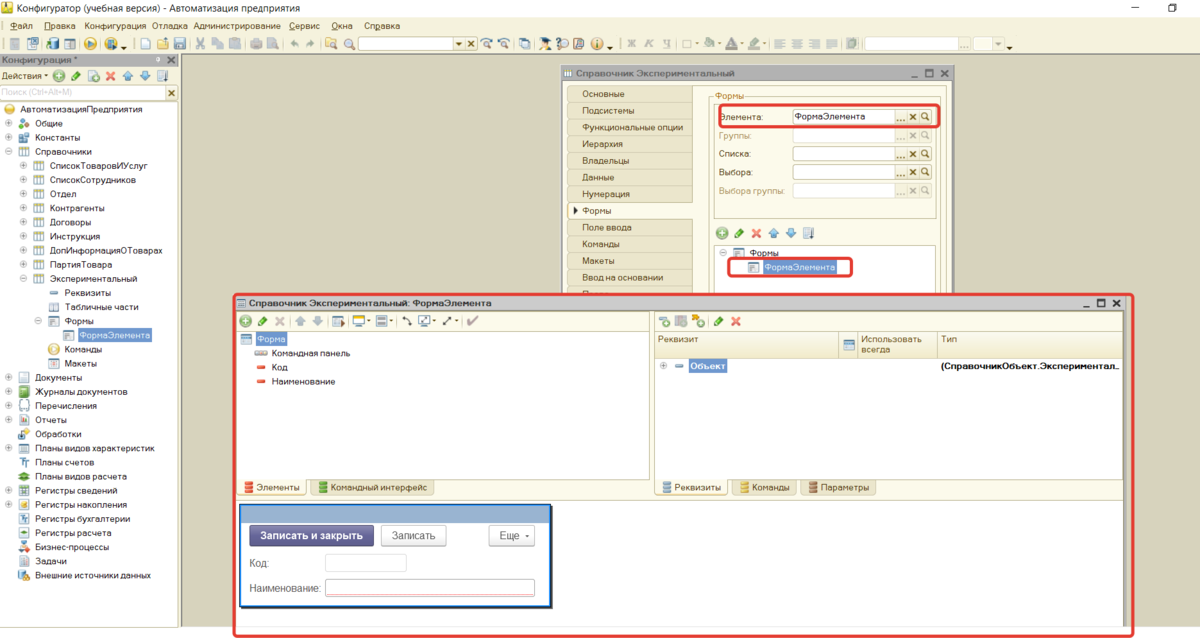1200x638 pixels.
Task: Click pencil Edit icon in Конфигурация panel
Action: 76,76
